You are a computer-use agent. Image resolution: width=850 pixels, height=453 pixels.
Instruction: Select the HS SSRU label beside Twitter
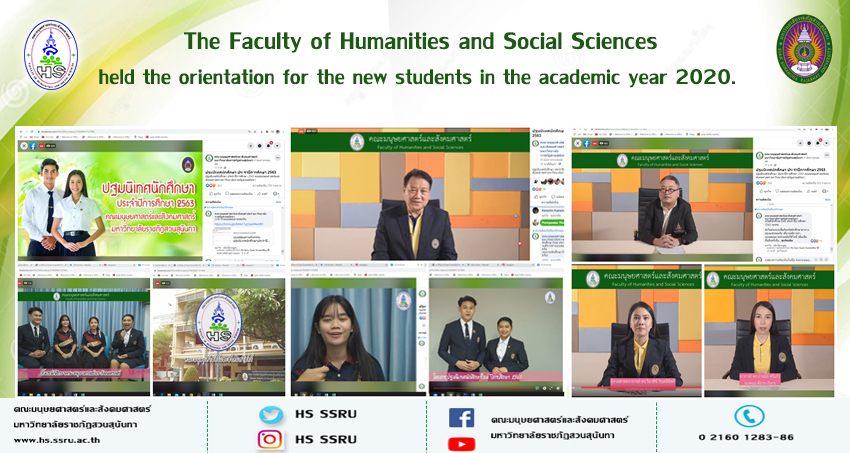pos(326,416)
